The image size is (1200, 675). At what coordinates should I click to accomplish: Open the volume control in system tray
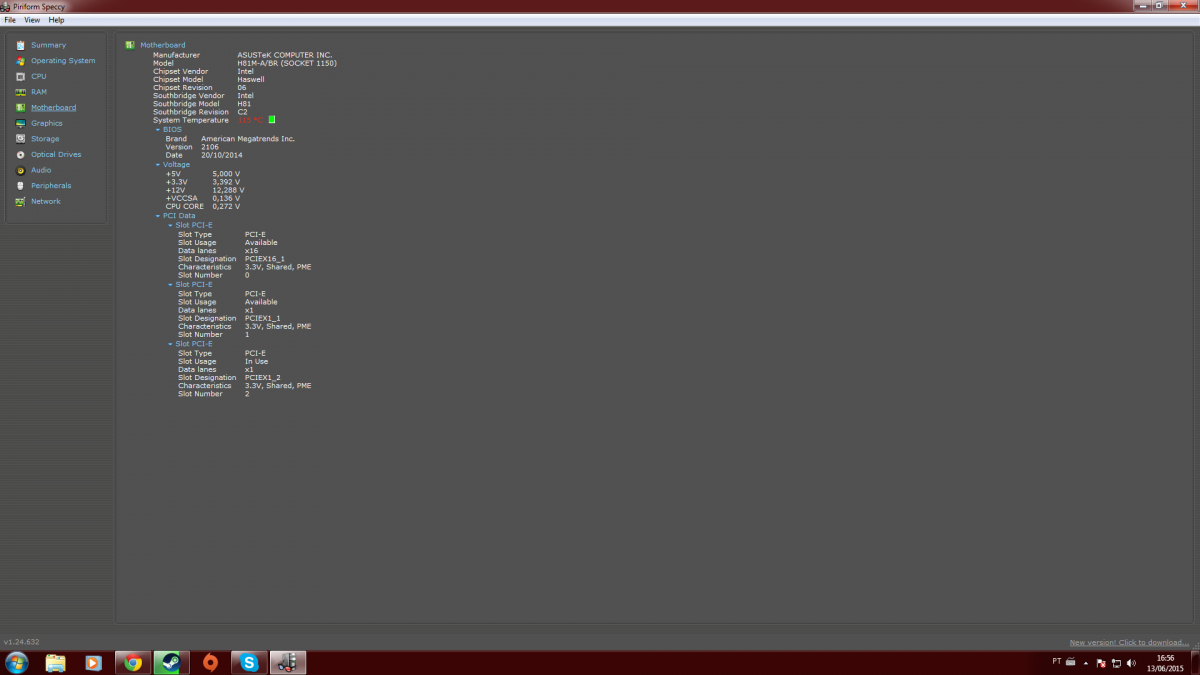coord(1131,663)
